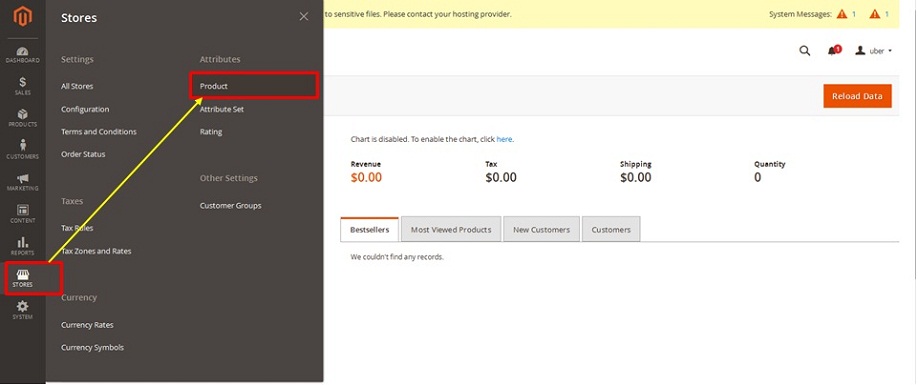918x385 pixels.
Task: Click the 'here' link to enable chart
Action: point(504,139)
